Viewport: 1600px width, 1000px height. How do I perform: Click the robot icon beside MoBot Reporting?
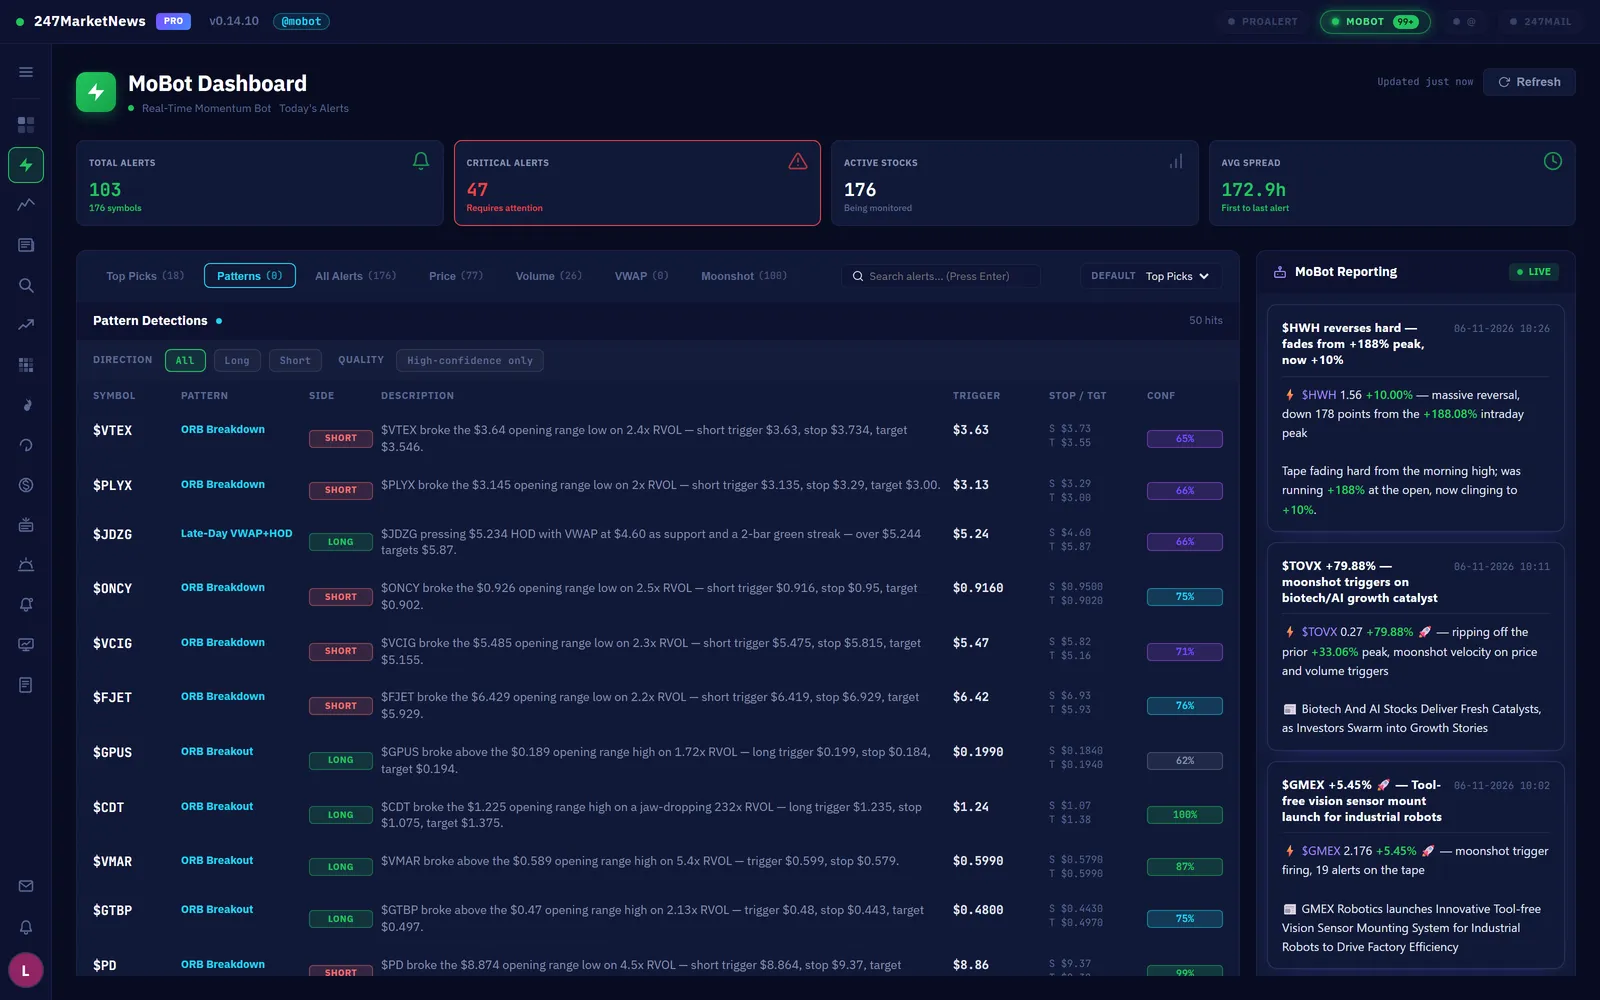[x=1280, y=272]
